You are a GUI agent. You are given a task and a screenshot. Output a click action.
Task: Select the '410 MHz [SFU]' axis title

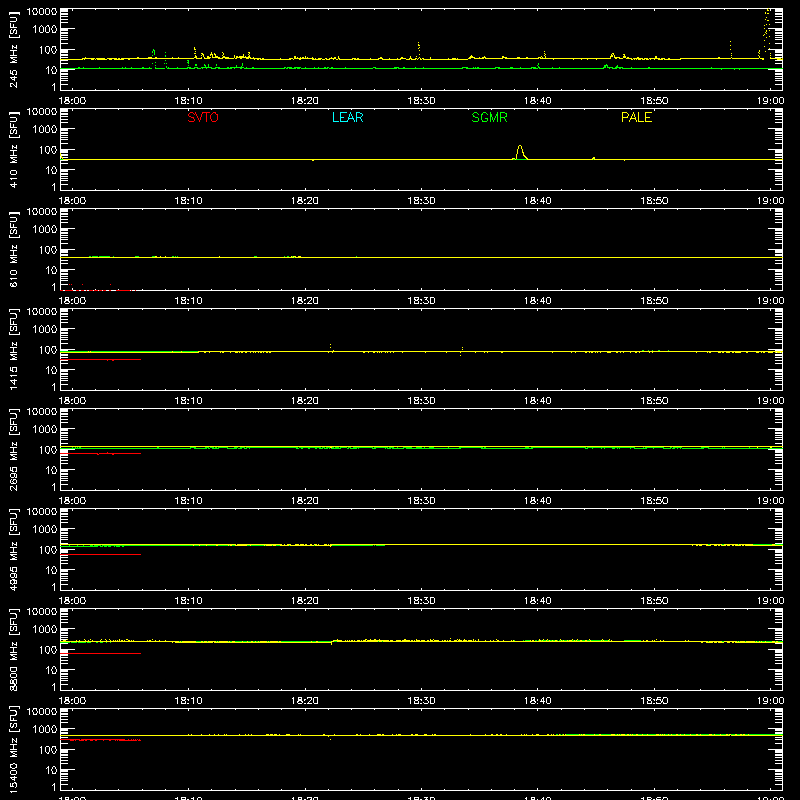point(14,149)
